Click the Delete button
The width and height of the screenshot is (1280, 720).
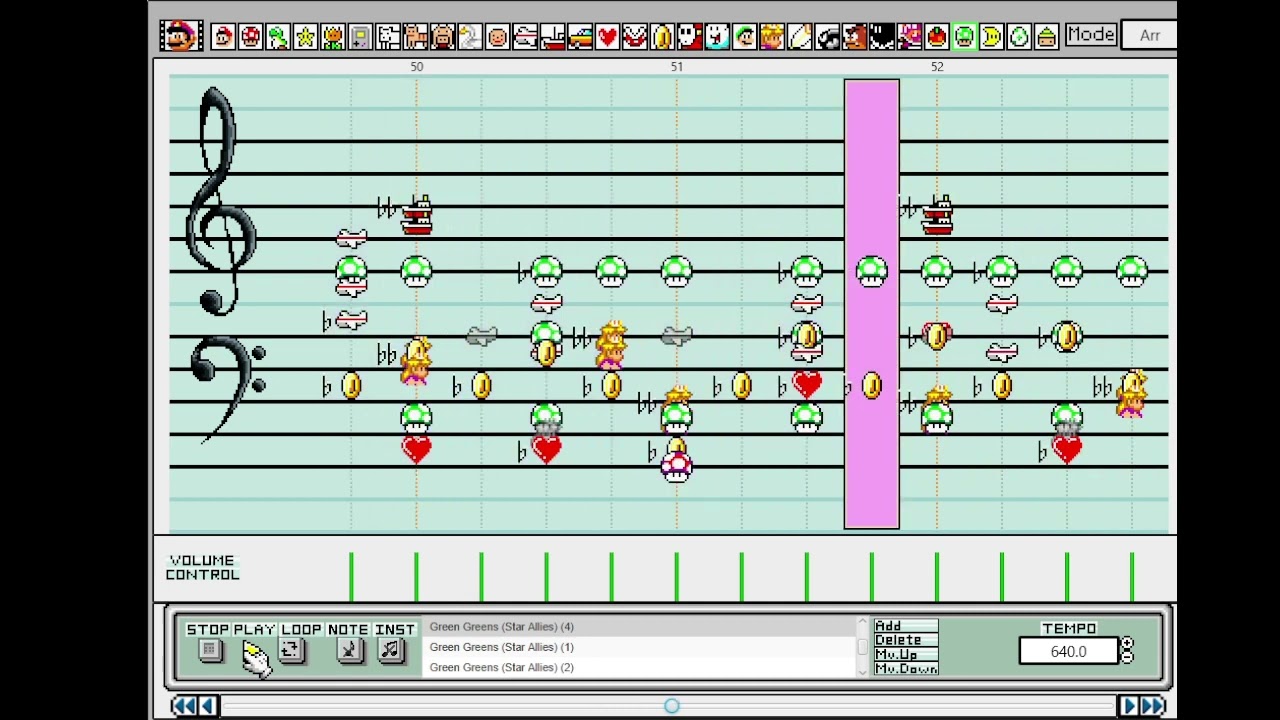pyautogui.click(x=905, y=640)
